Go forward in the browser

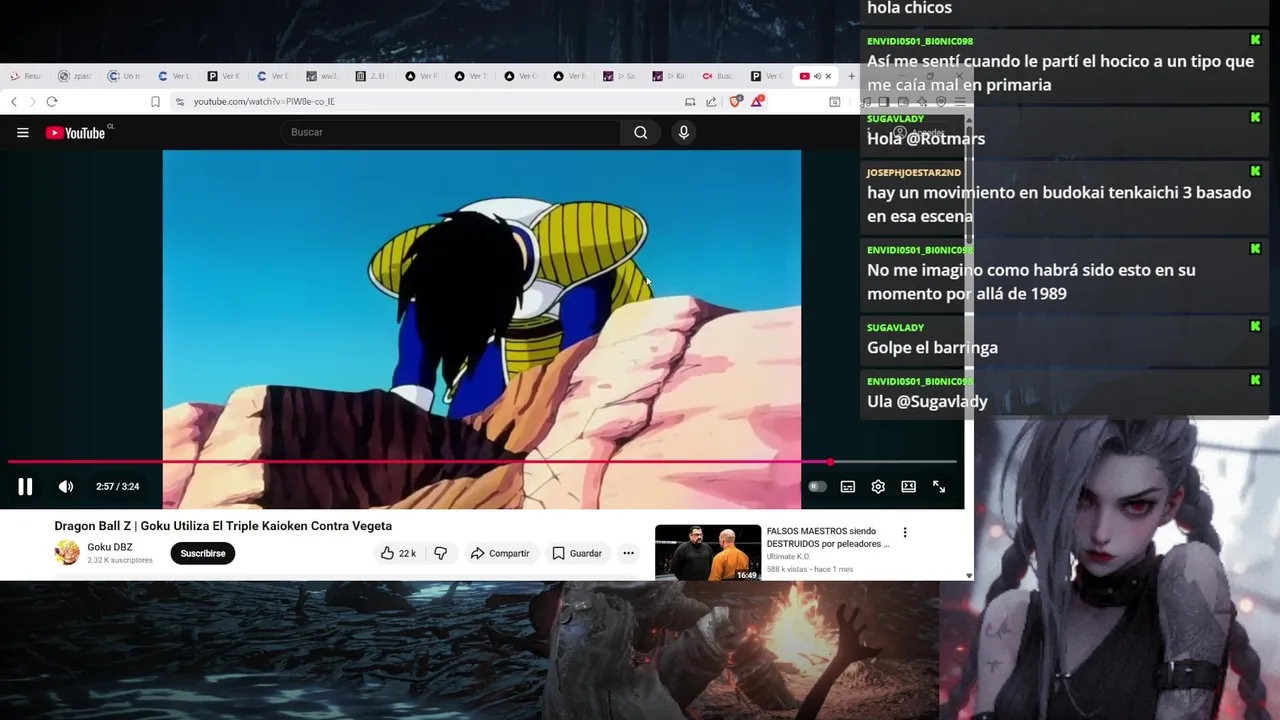[x=32, y=101]
